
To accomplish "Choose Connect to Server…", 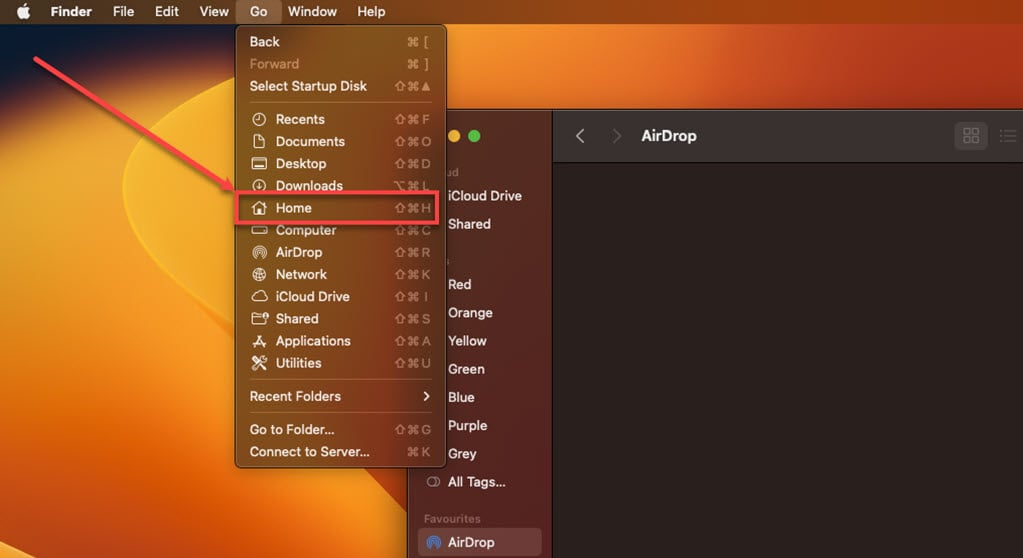I will (x=341, y=452).
